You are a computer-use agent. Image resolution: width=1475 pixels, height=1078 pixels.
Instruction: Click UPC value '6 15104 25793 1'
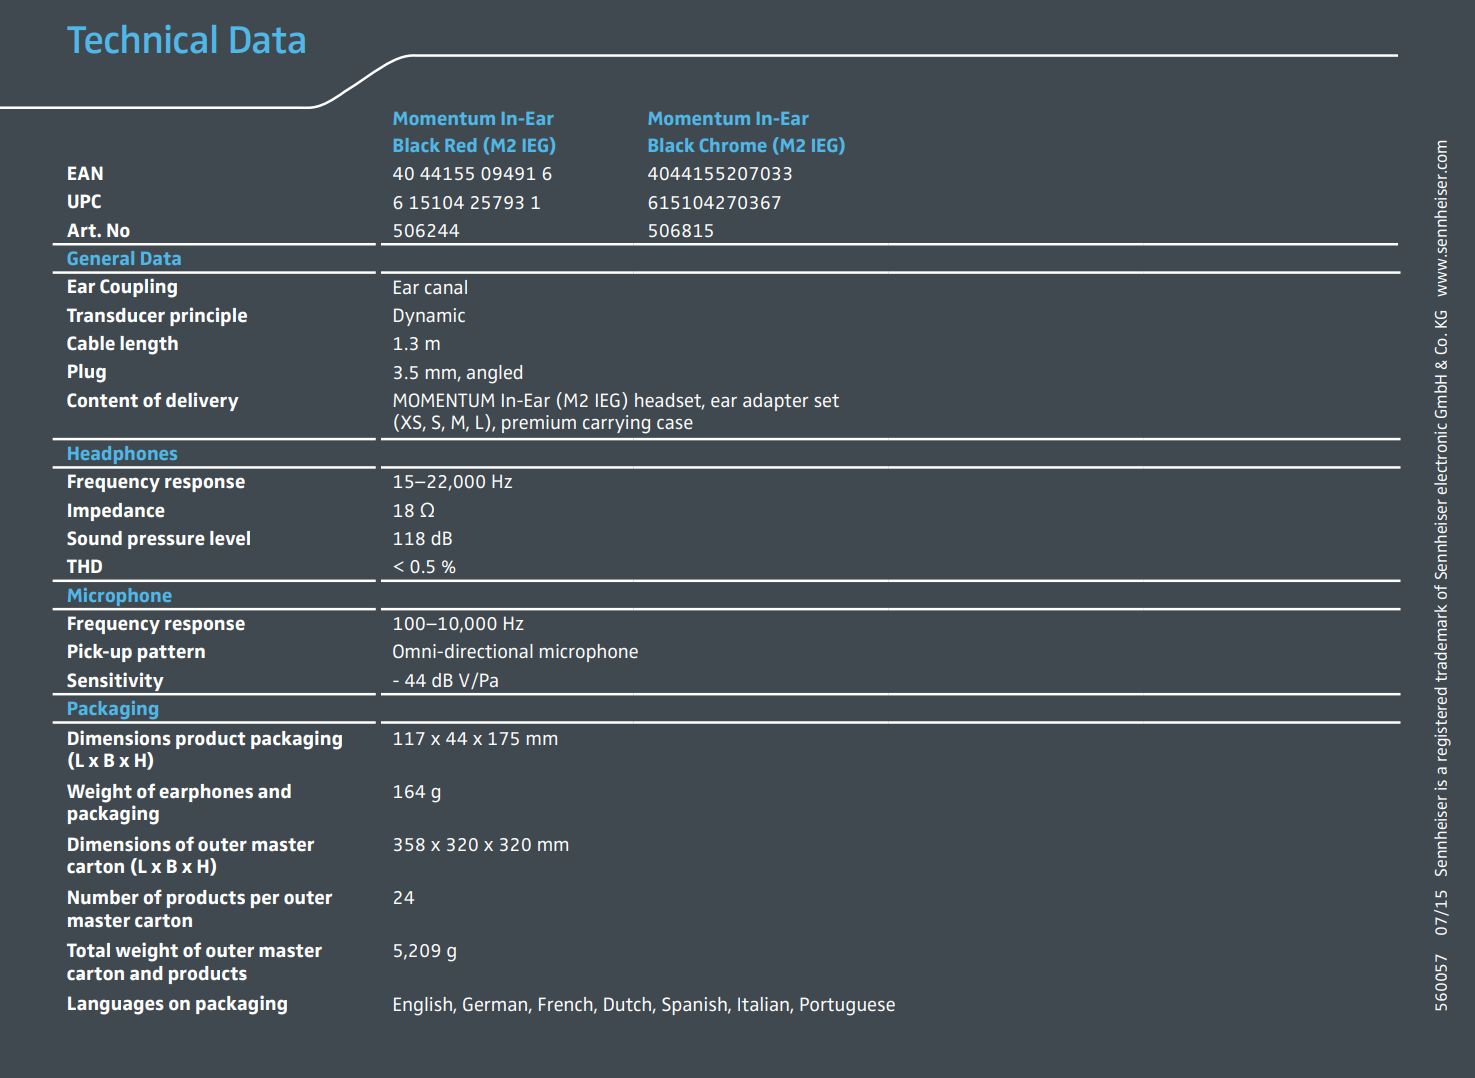pyautogui.click(x=466, y=203)
